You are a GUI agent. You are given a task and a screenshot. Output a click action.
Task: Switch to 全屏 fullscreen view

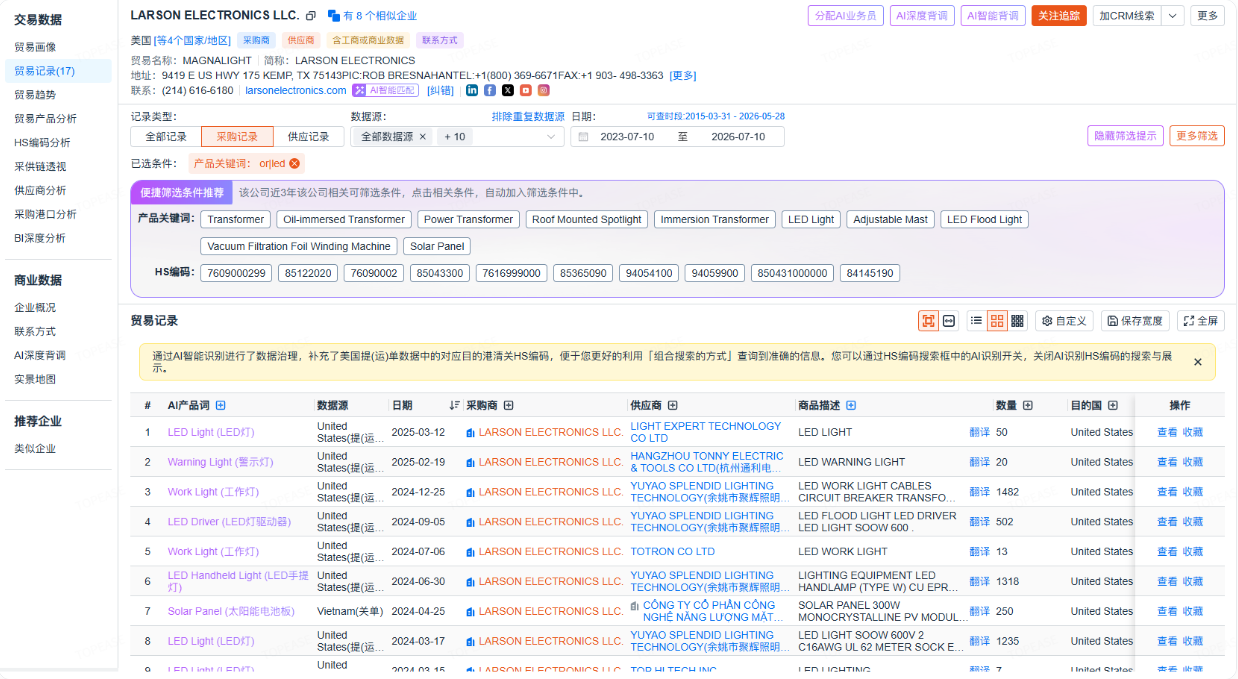coord(1201,321)
